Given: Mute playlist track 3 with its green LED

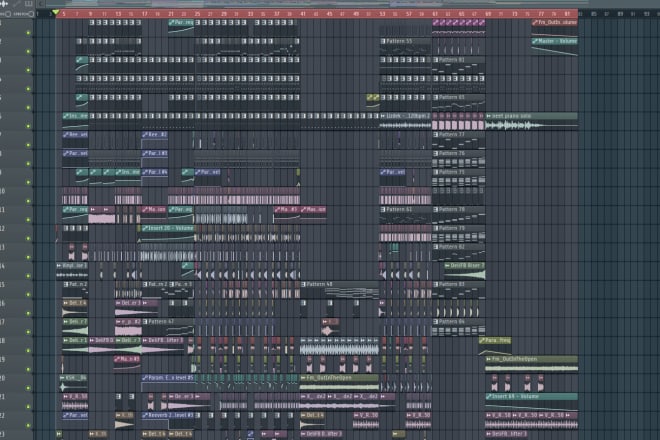Looking at the screenshot, I should 28,70.
